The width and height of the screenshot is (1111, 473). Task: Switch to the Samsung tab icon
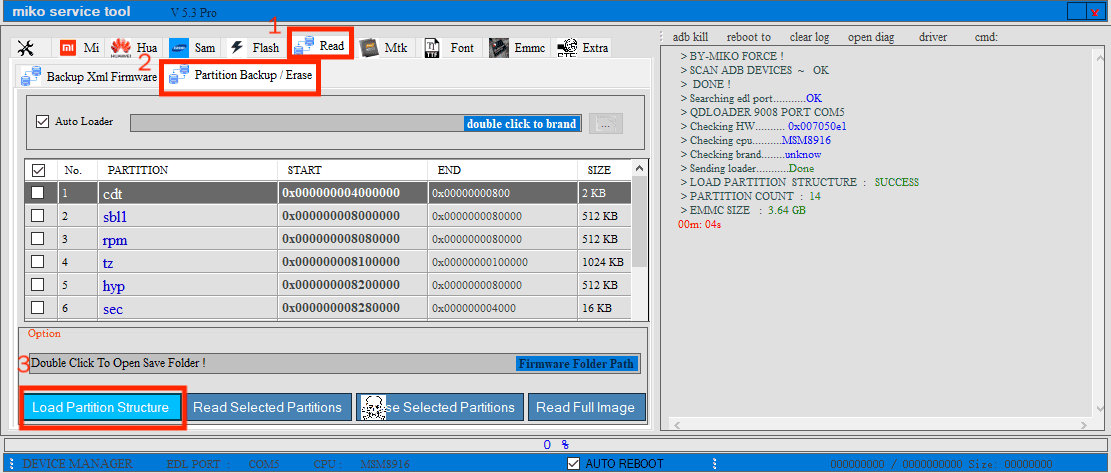180,48
